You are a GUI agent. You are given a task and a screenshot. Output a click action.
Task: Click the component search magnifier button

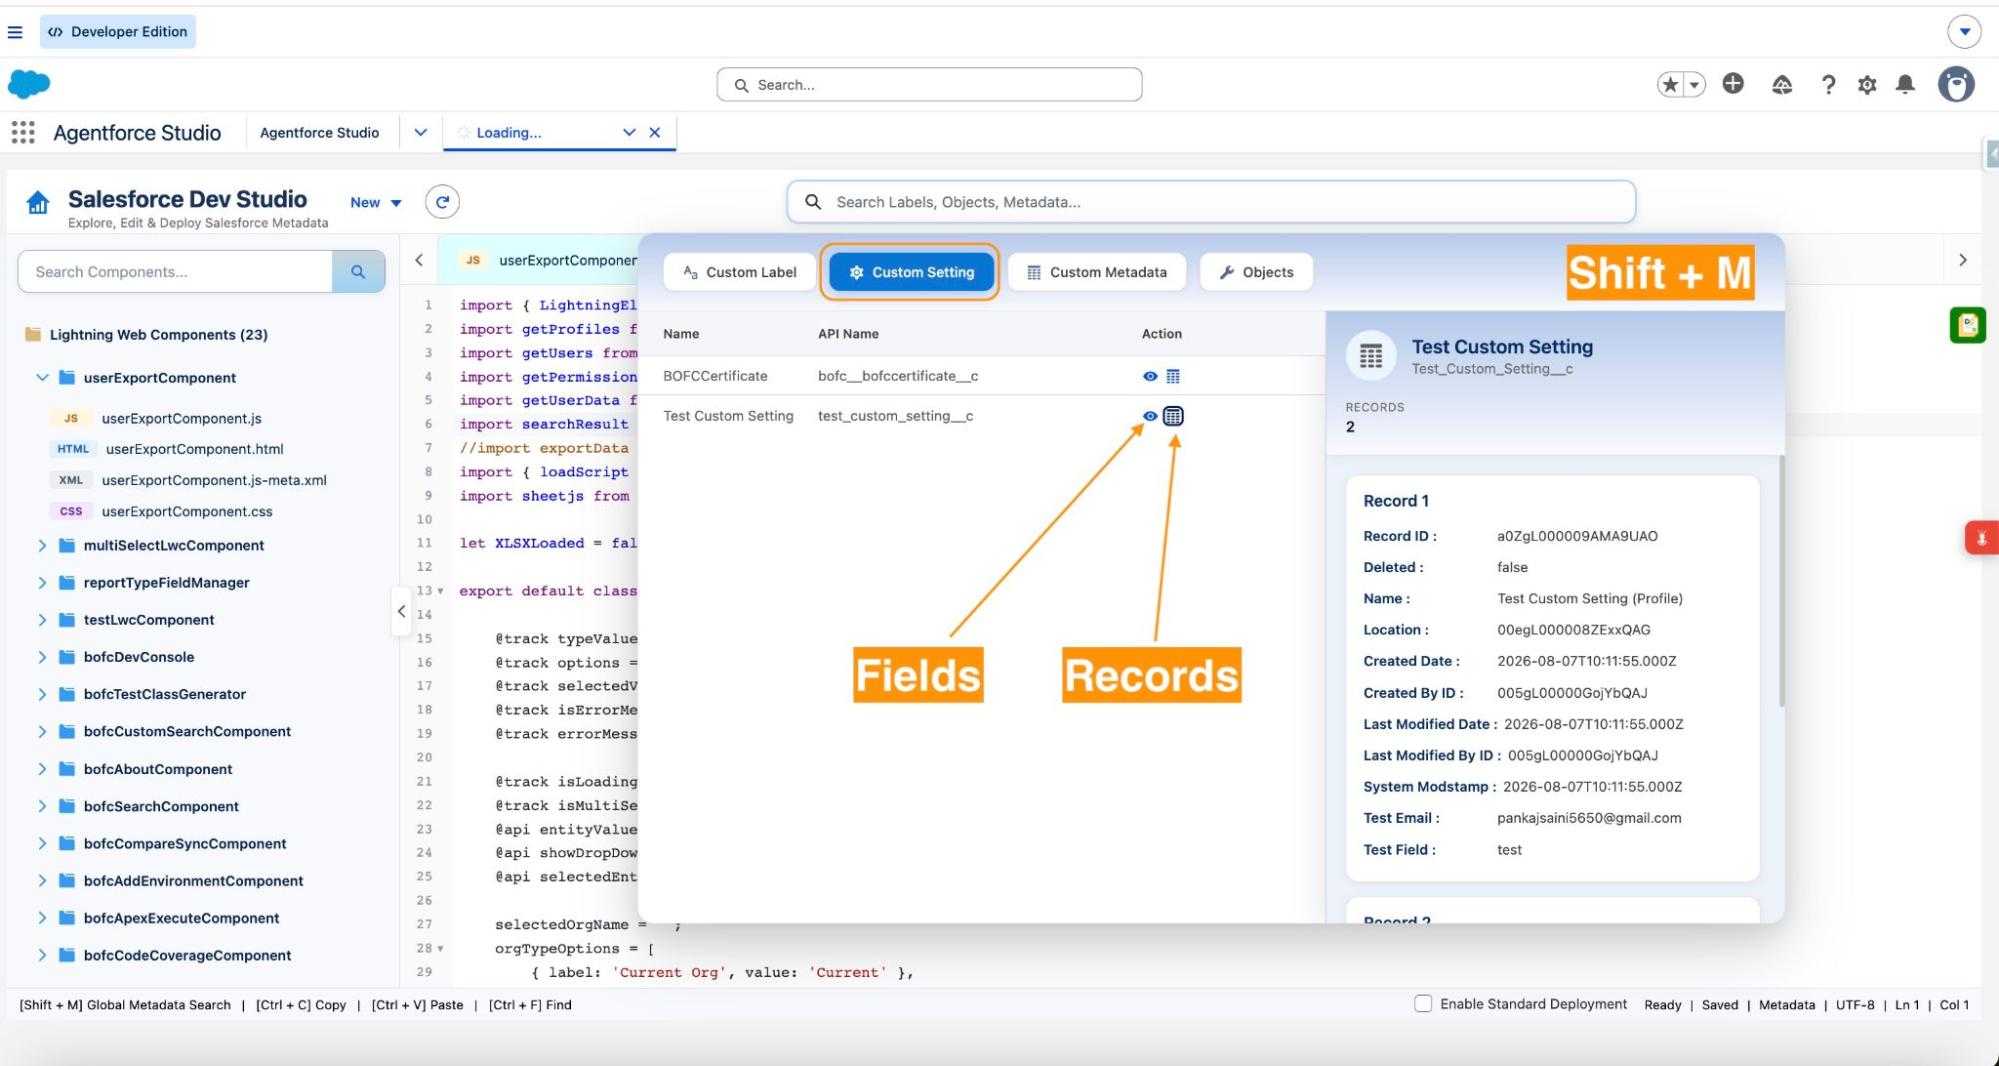(358, 272)
